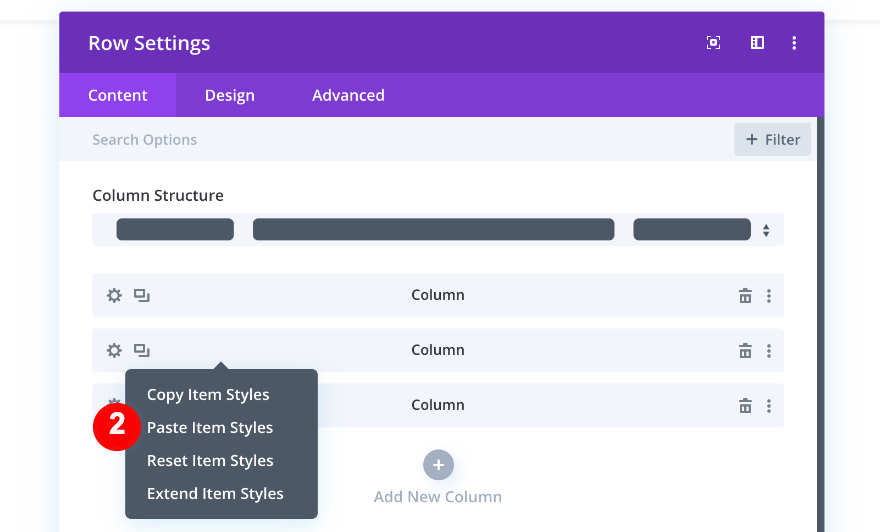This screenshot has width=880, height=532.
Task: Duplicate the second Column item
Action: tap(142, 350)
